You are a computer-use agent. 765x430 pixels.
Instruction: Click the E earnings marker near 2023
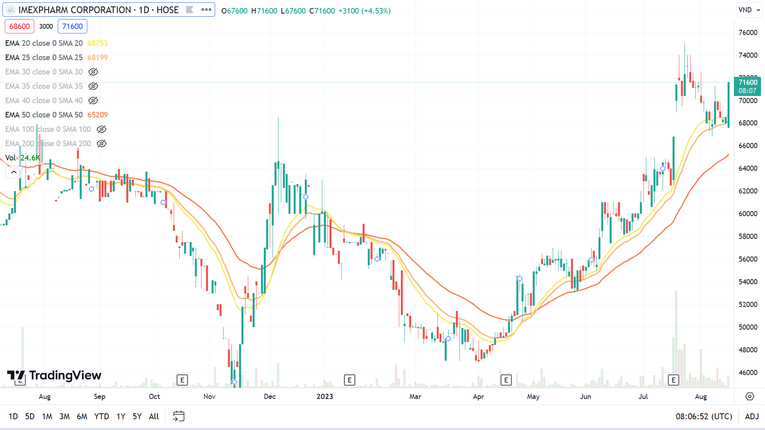point(349,380)
